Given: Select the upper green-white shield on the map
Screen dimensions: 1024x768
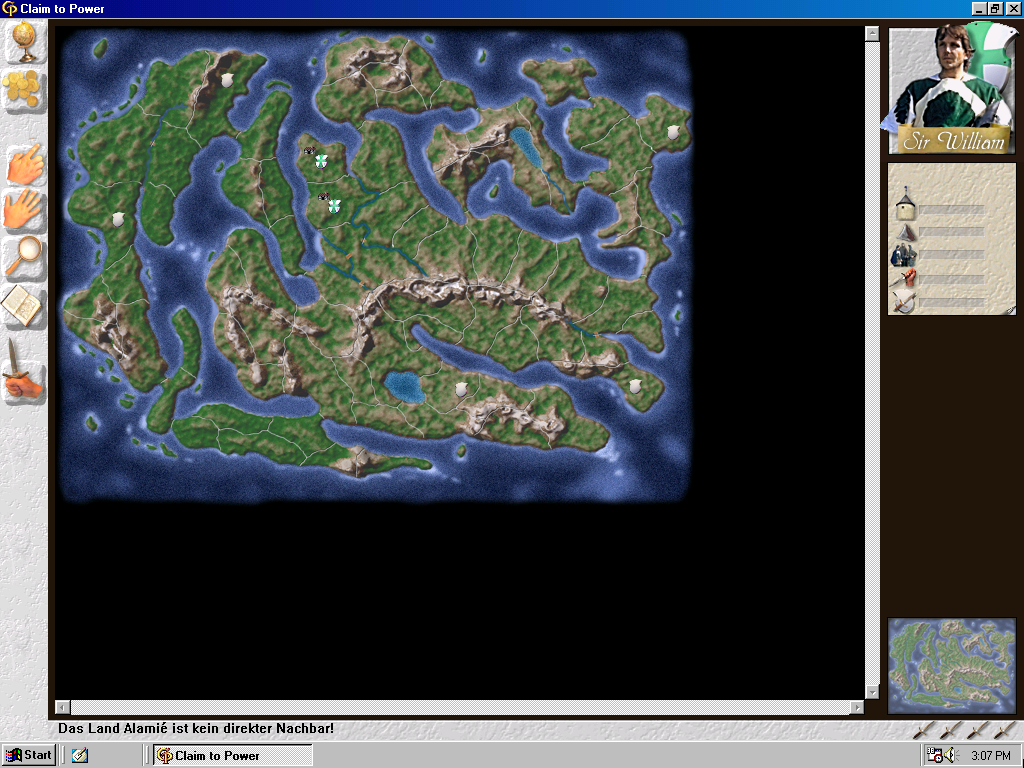Looking at the screenshot, I should 321,161.
